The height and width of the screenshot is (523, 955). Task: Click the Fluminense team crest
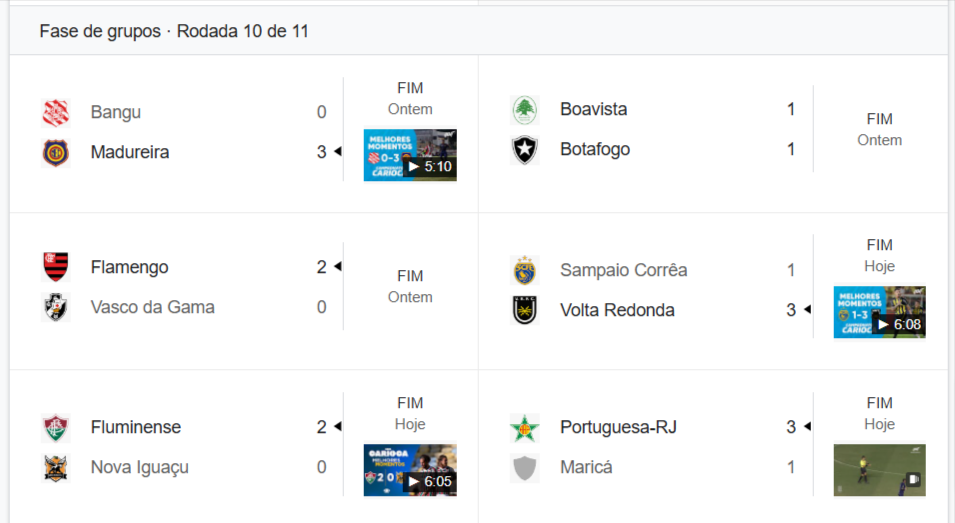coord(56,428)
